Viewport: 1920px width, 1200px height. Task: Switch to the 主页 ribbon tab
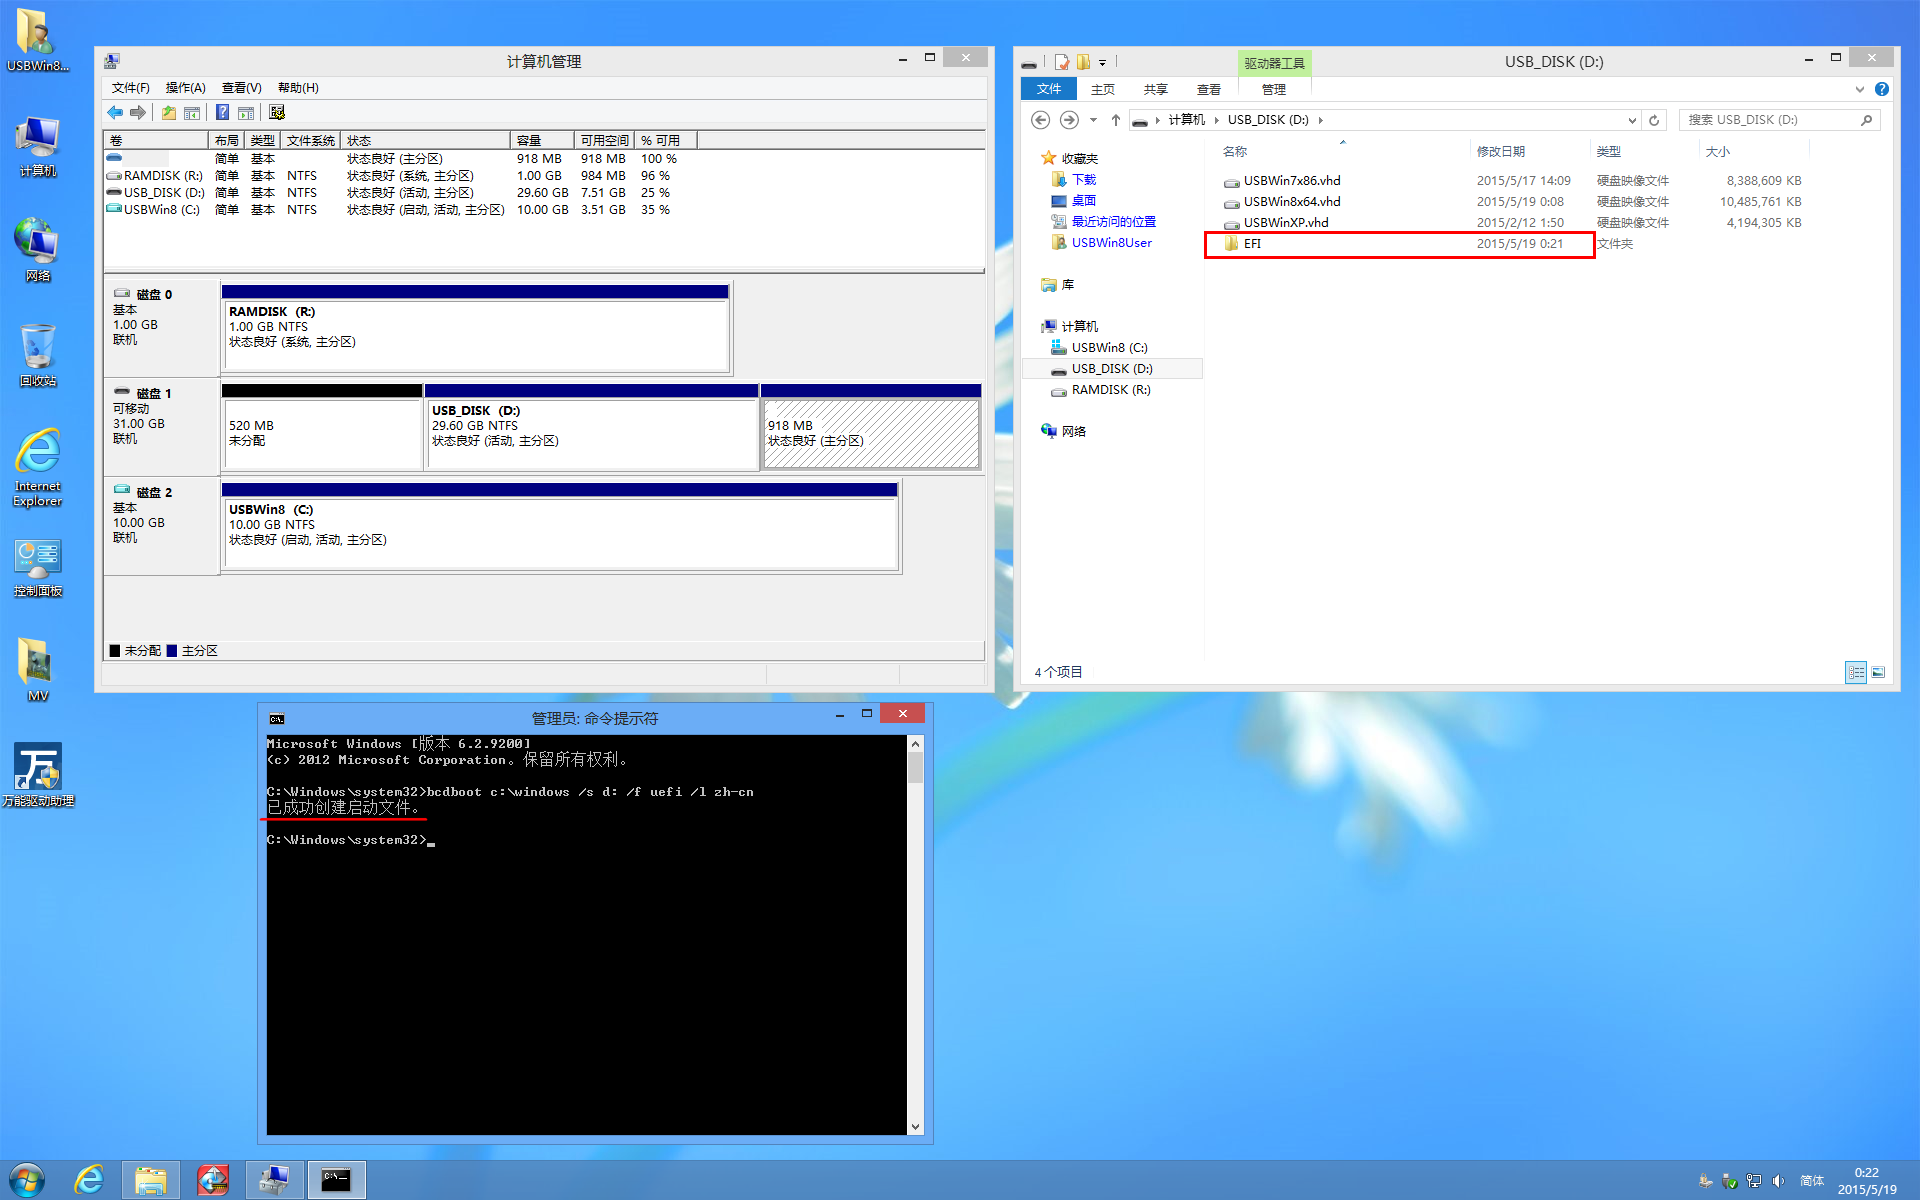point(1103,89)
